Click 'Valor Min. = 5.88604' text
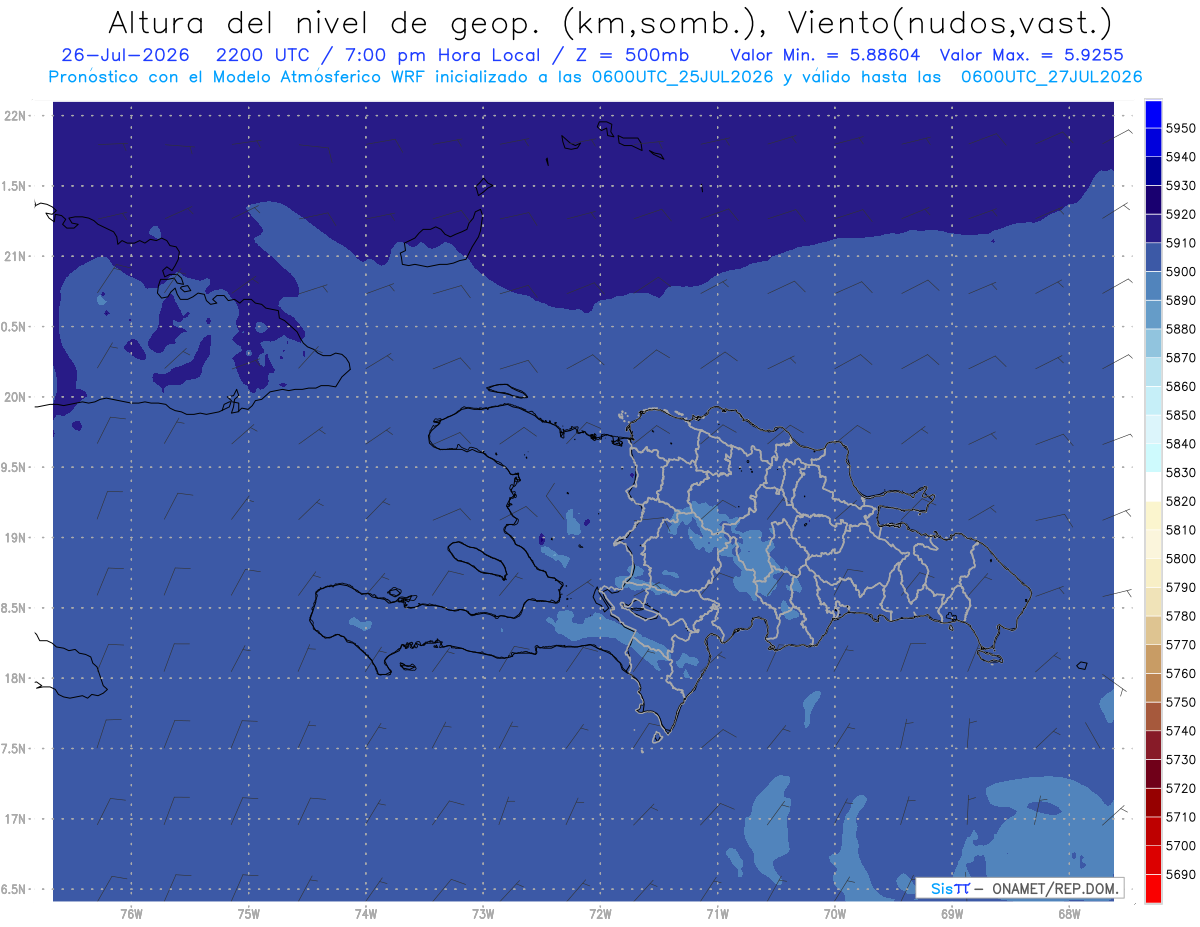This screenshot has width=1200, height=927. point(825,55)
